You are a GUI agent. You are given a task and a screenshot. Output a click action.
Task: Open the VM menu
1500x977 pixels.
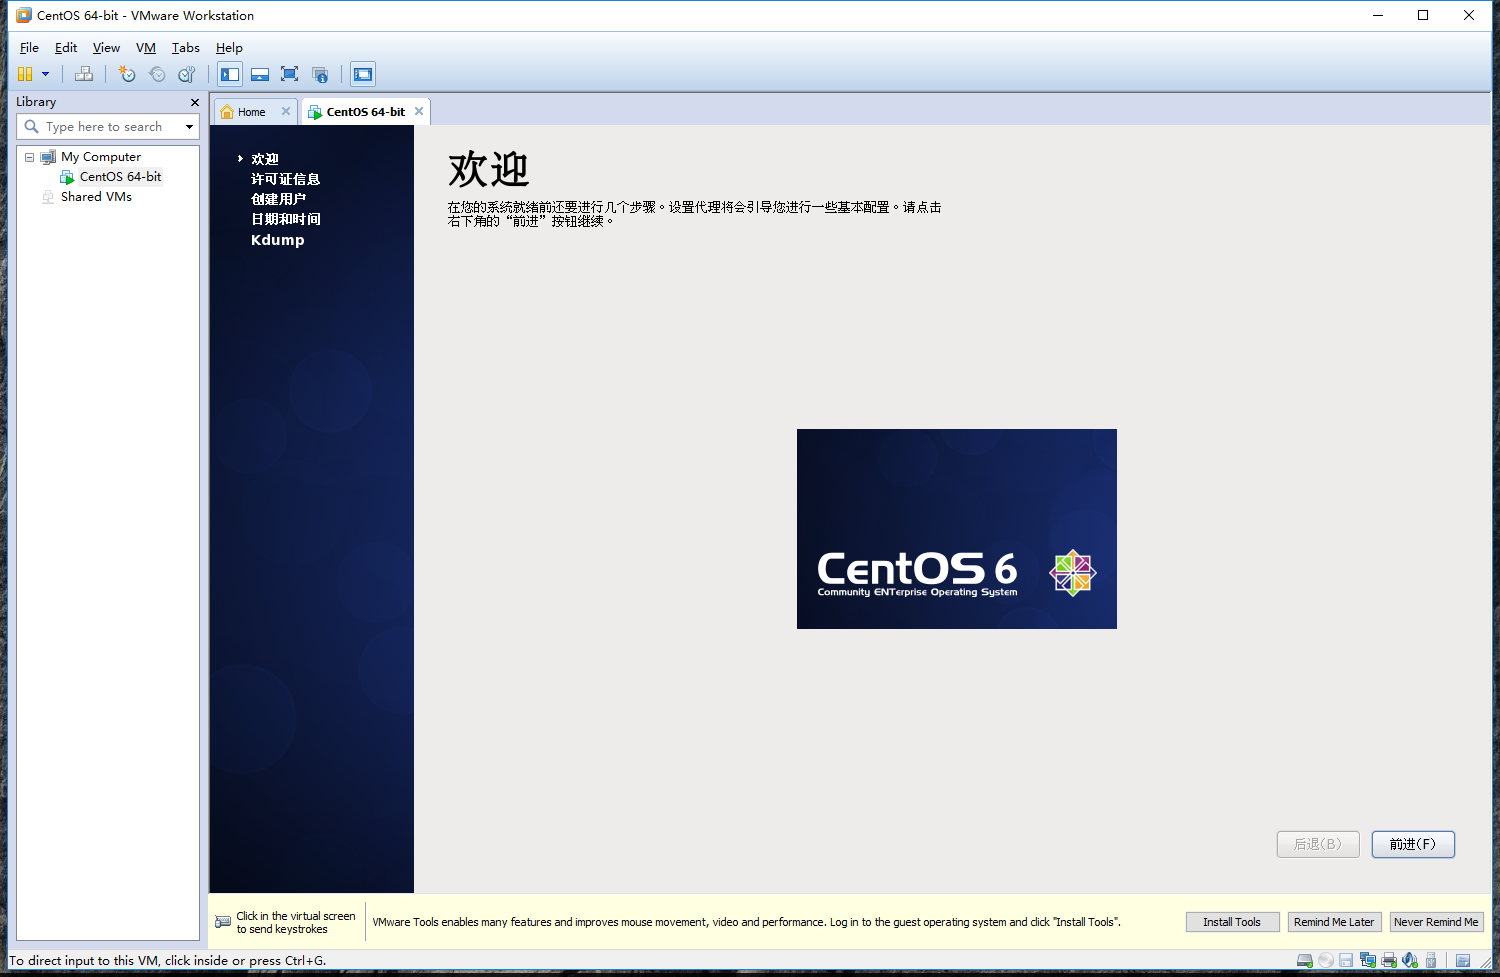tap(146, 47)
